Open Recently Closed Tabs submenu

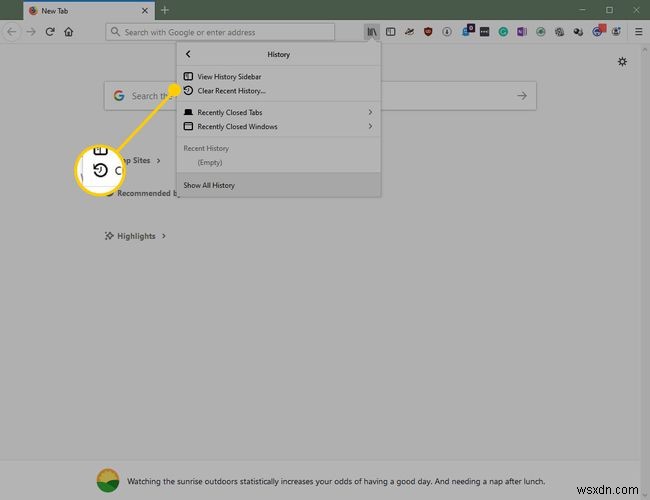tap(279, 112)
